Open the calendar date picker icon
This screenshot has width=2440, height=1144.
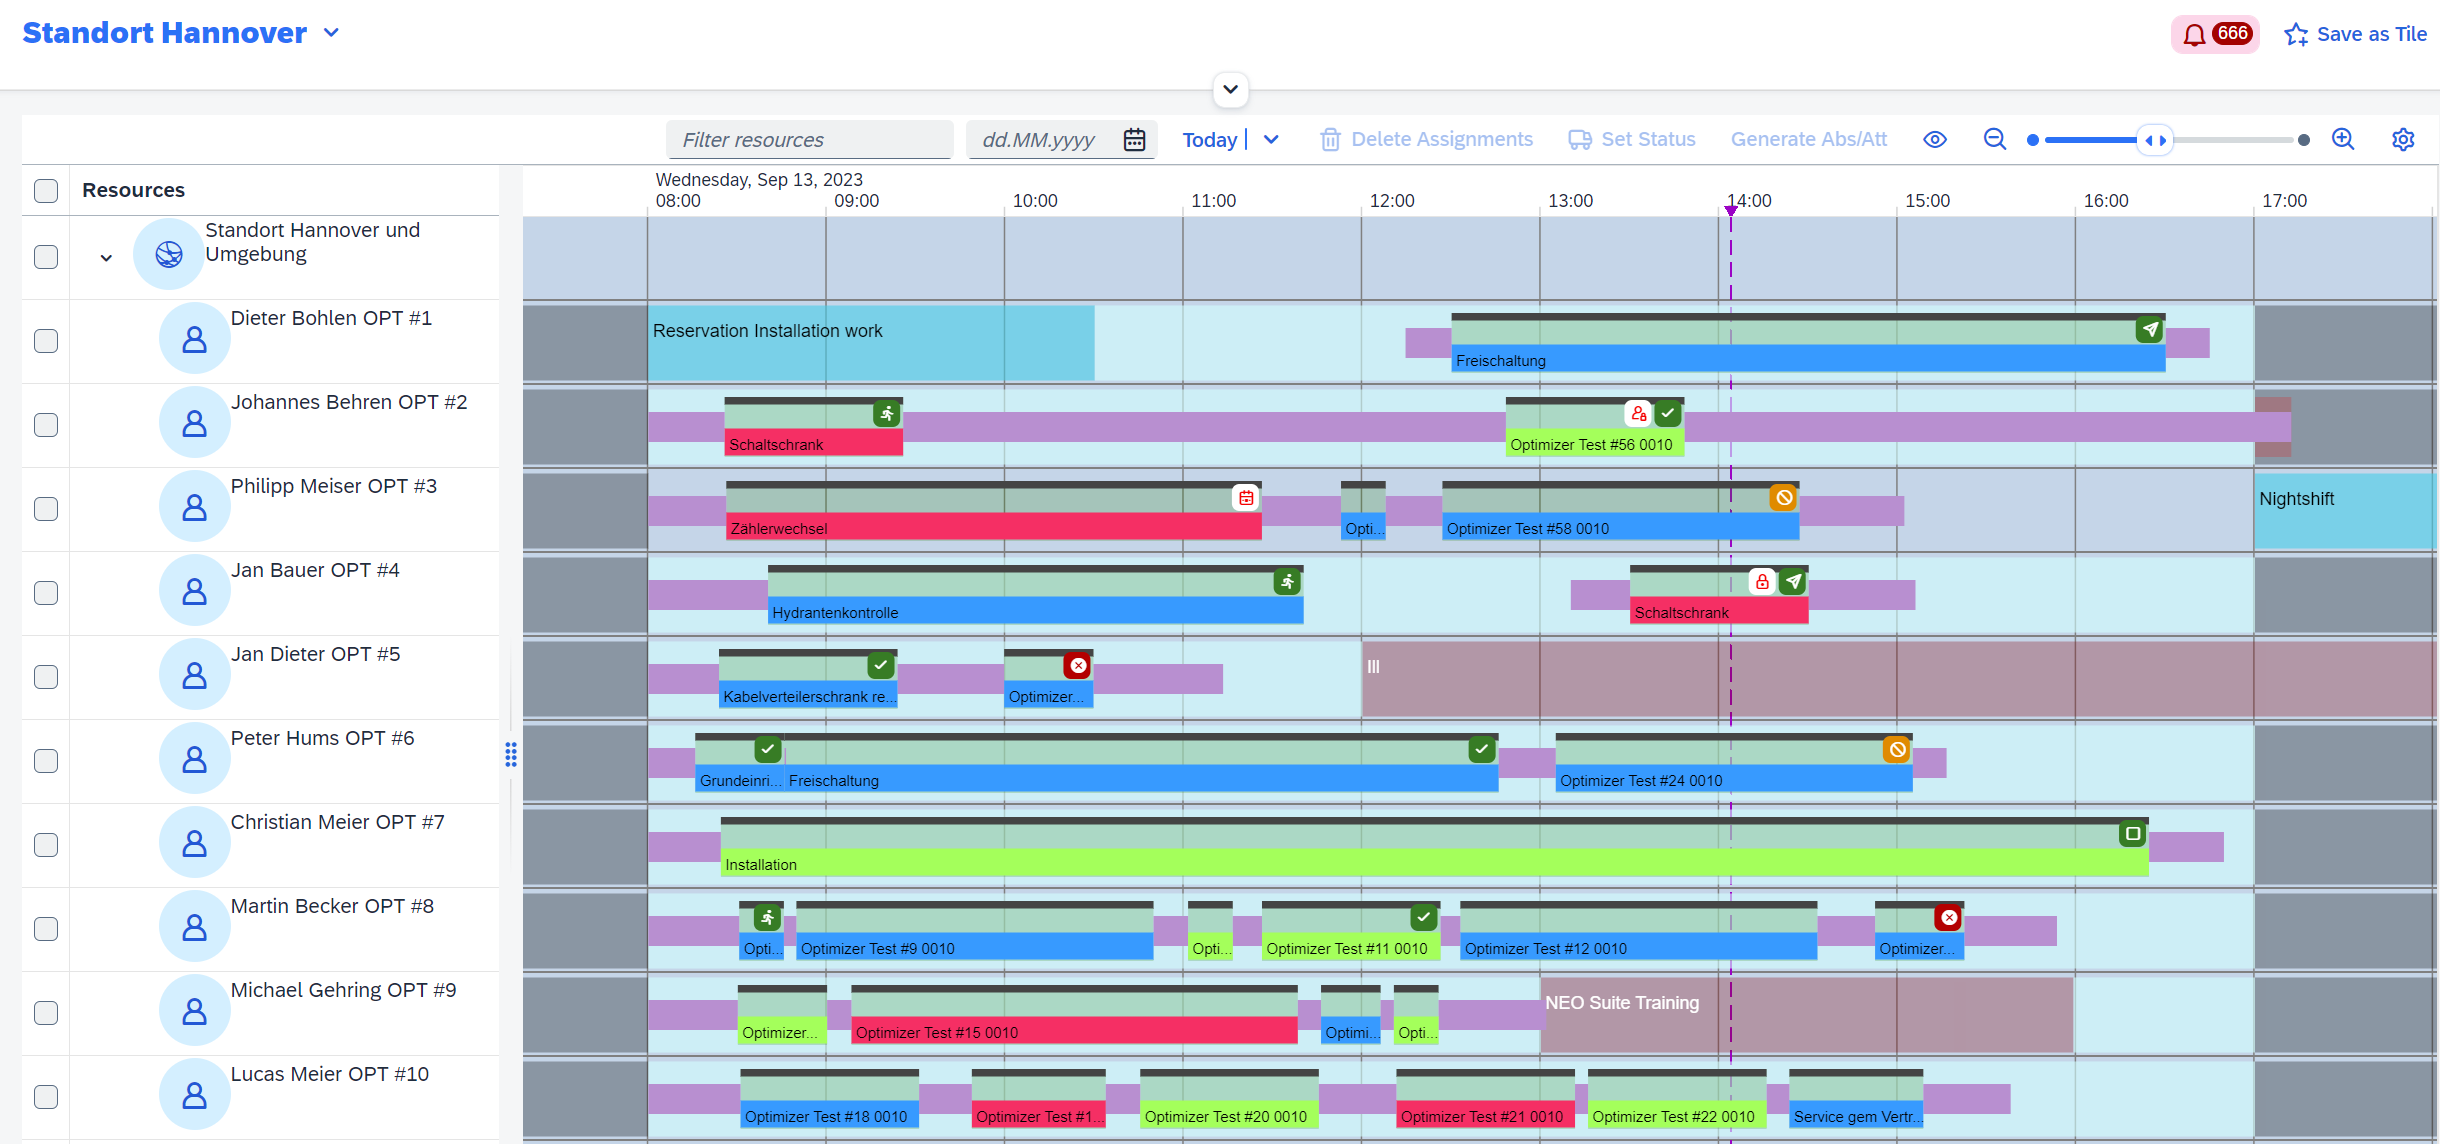[x=1134, y=140]
